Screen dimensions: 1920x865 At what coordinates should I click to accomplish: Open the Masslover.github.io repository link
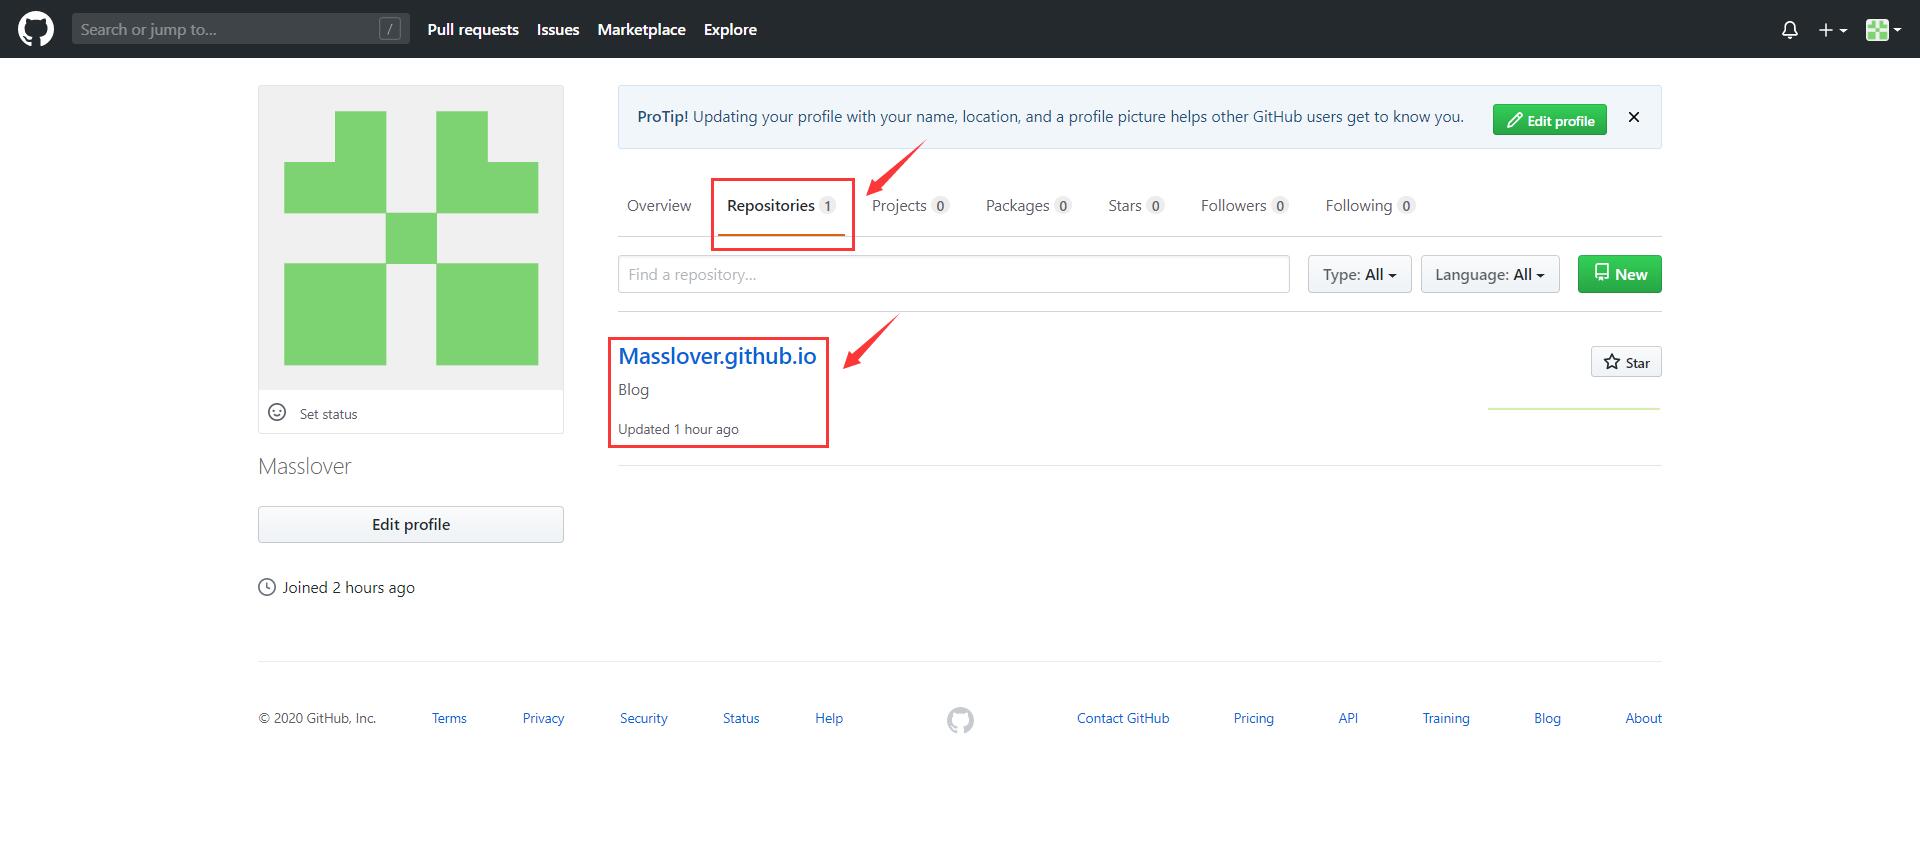[x=717, y=356]
